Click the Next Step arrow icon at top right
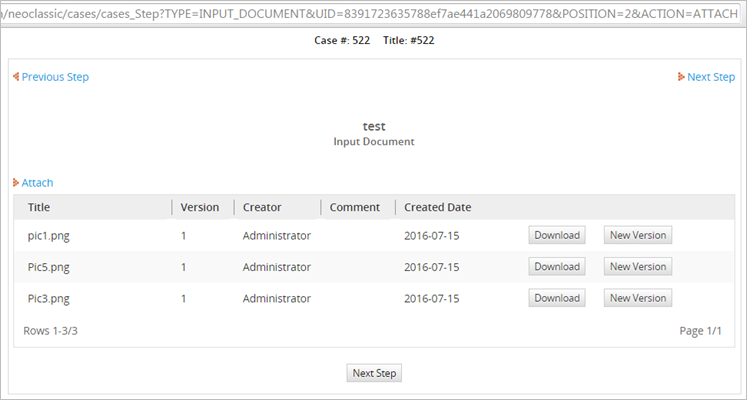This screenshot has height=400, width=747. pyautogui.click(x=681, y=77)
